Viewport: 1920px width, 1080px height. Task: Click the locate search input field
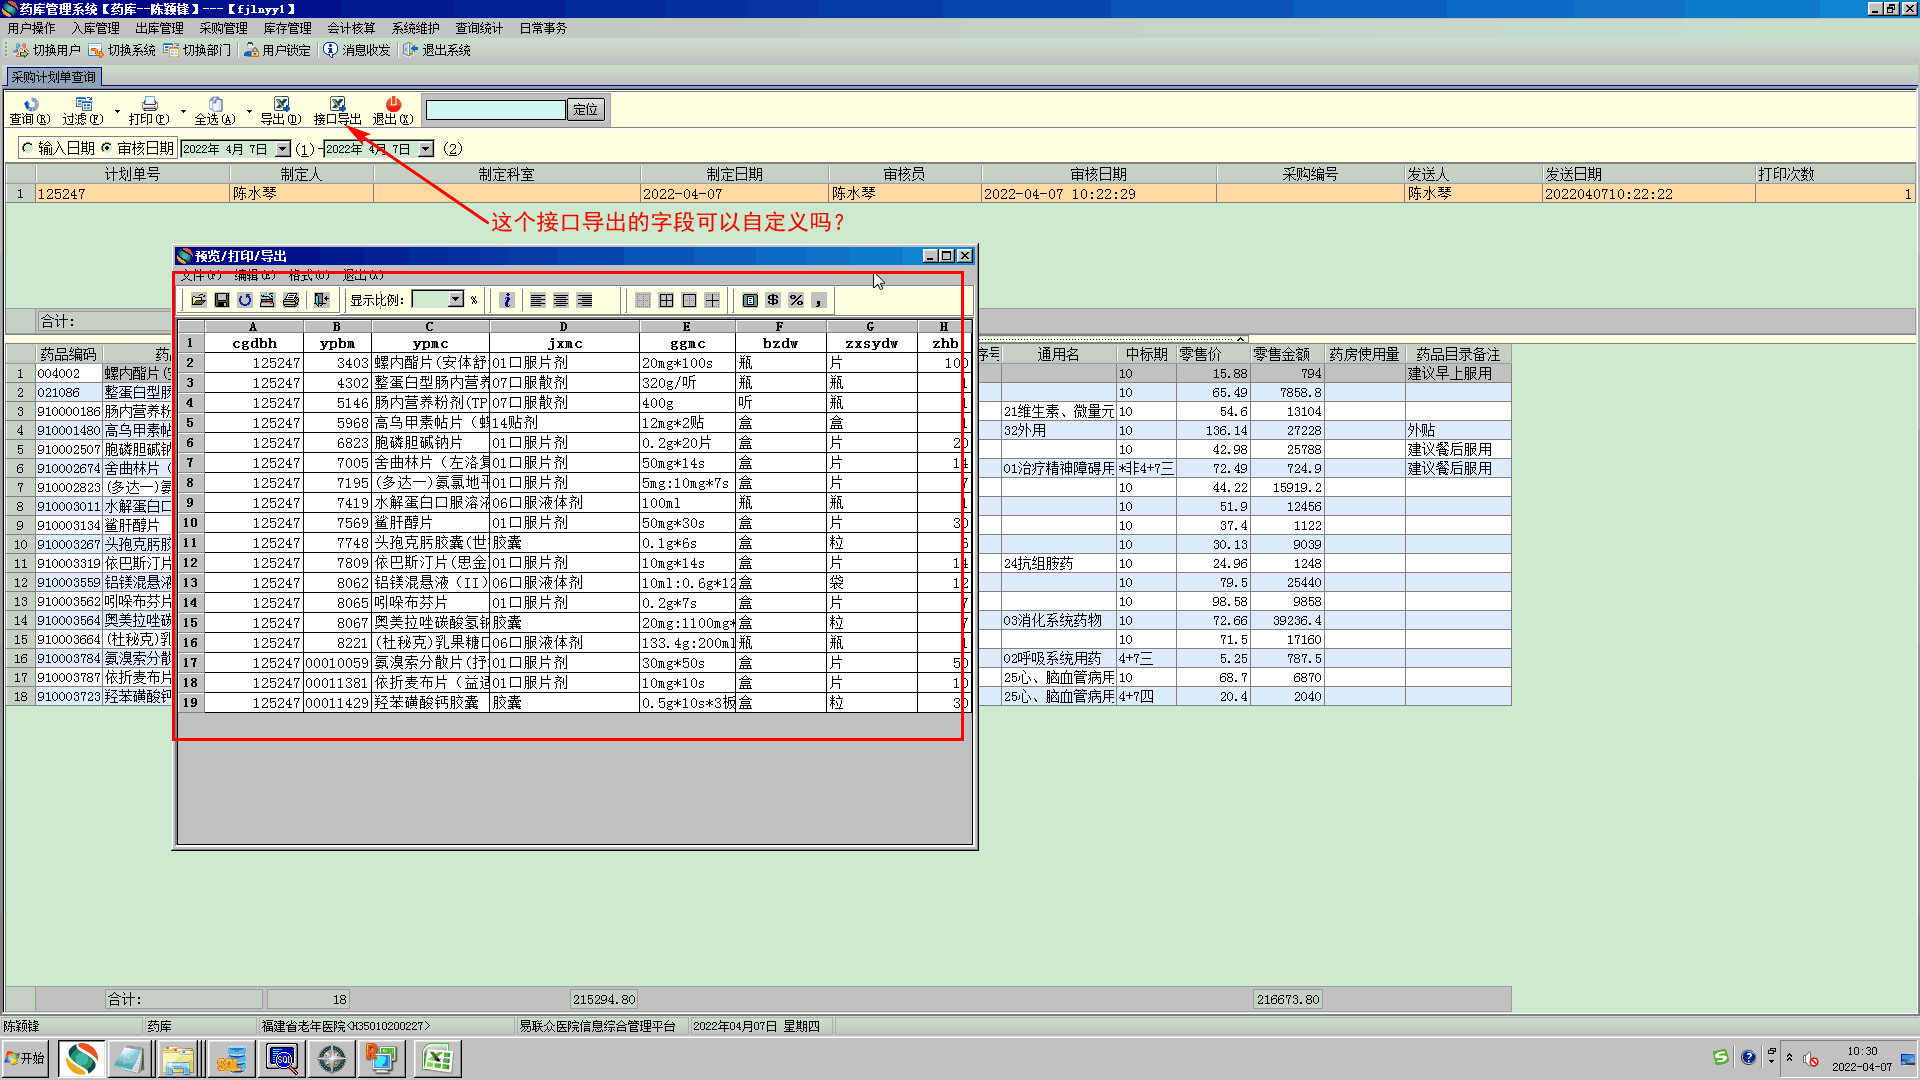pyautogui.click(x=495, y=110)
